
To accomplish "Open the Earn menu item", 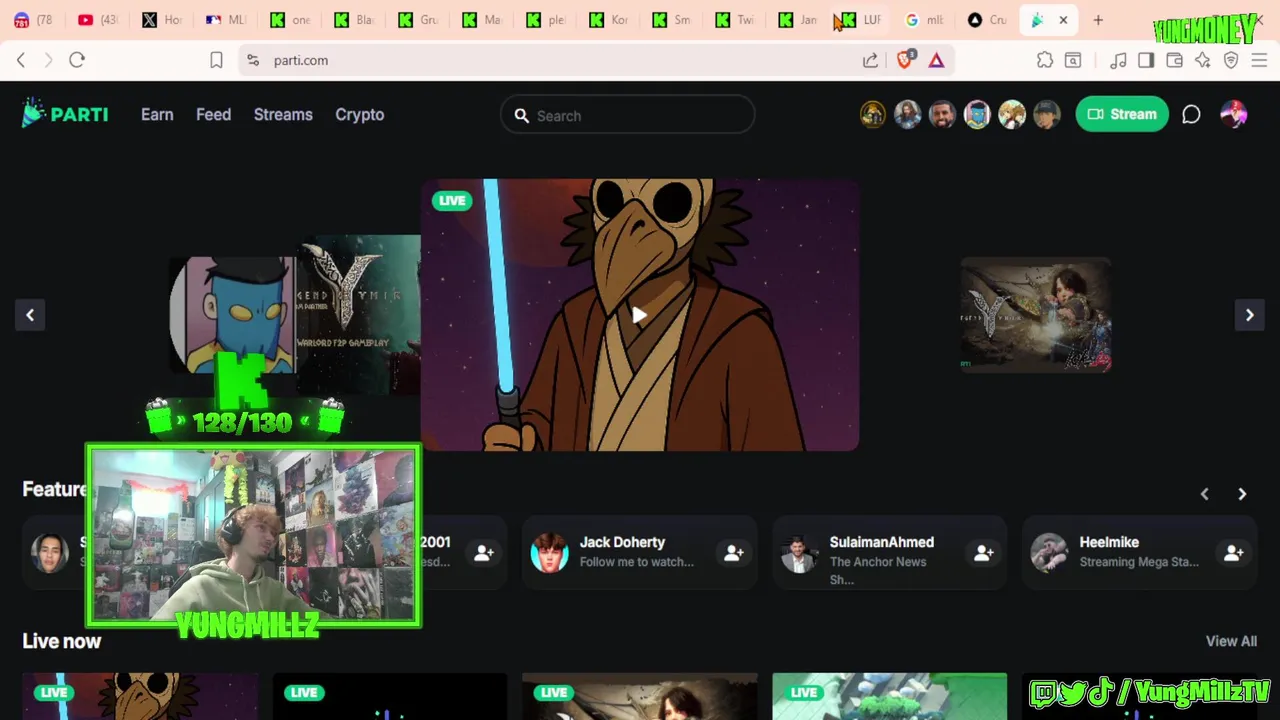I will tap(157, 114).
